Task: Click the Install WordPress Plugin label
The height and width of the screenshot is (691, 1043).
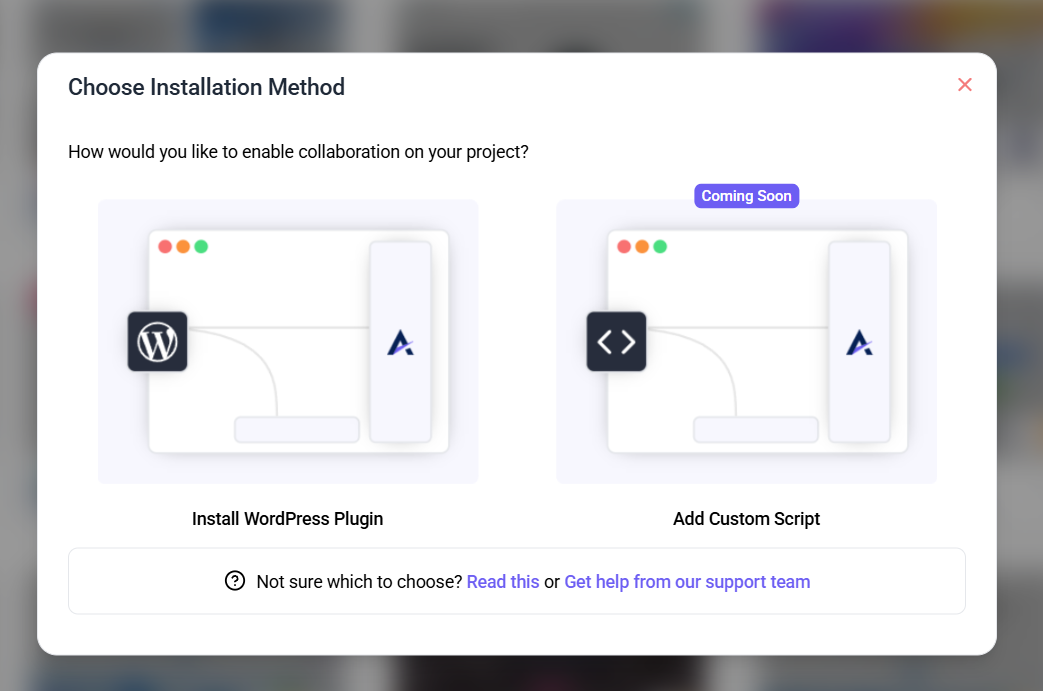Action: [x=287, y=519]
